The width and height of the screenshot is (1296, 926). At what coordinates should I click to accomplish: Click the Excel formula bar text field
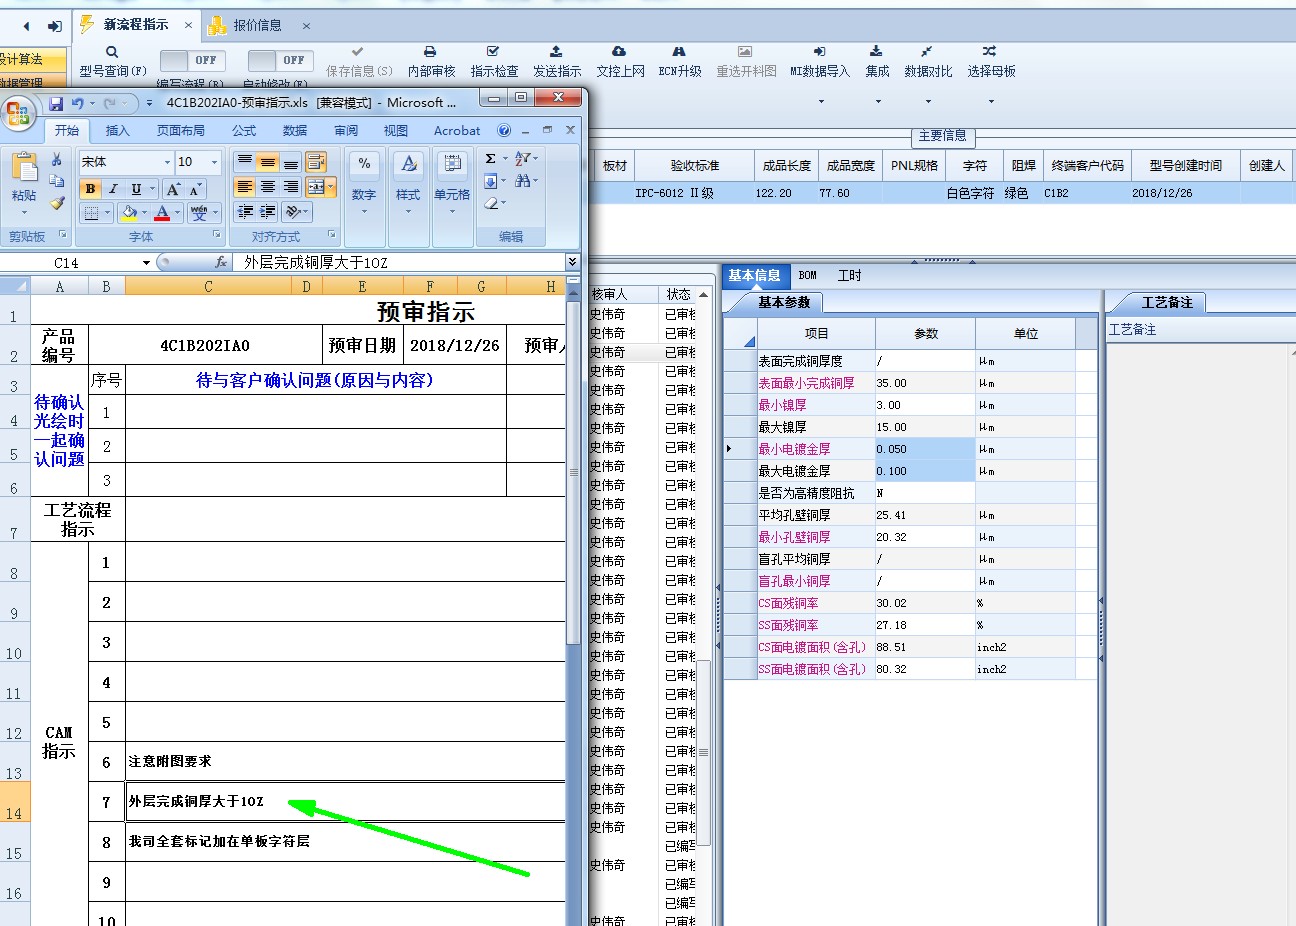pos(399,262)
